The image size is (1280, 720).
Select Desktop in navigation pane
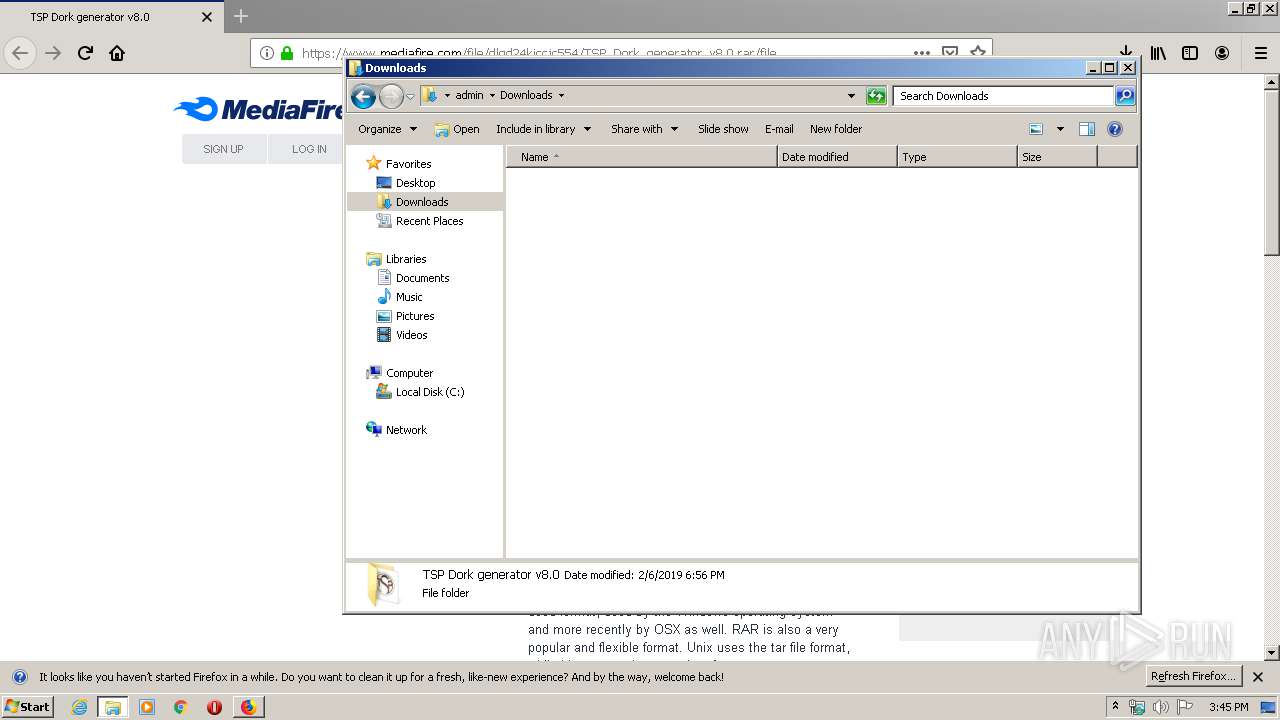click(415, 183)
